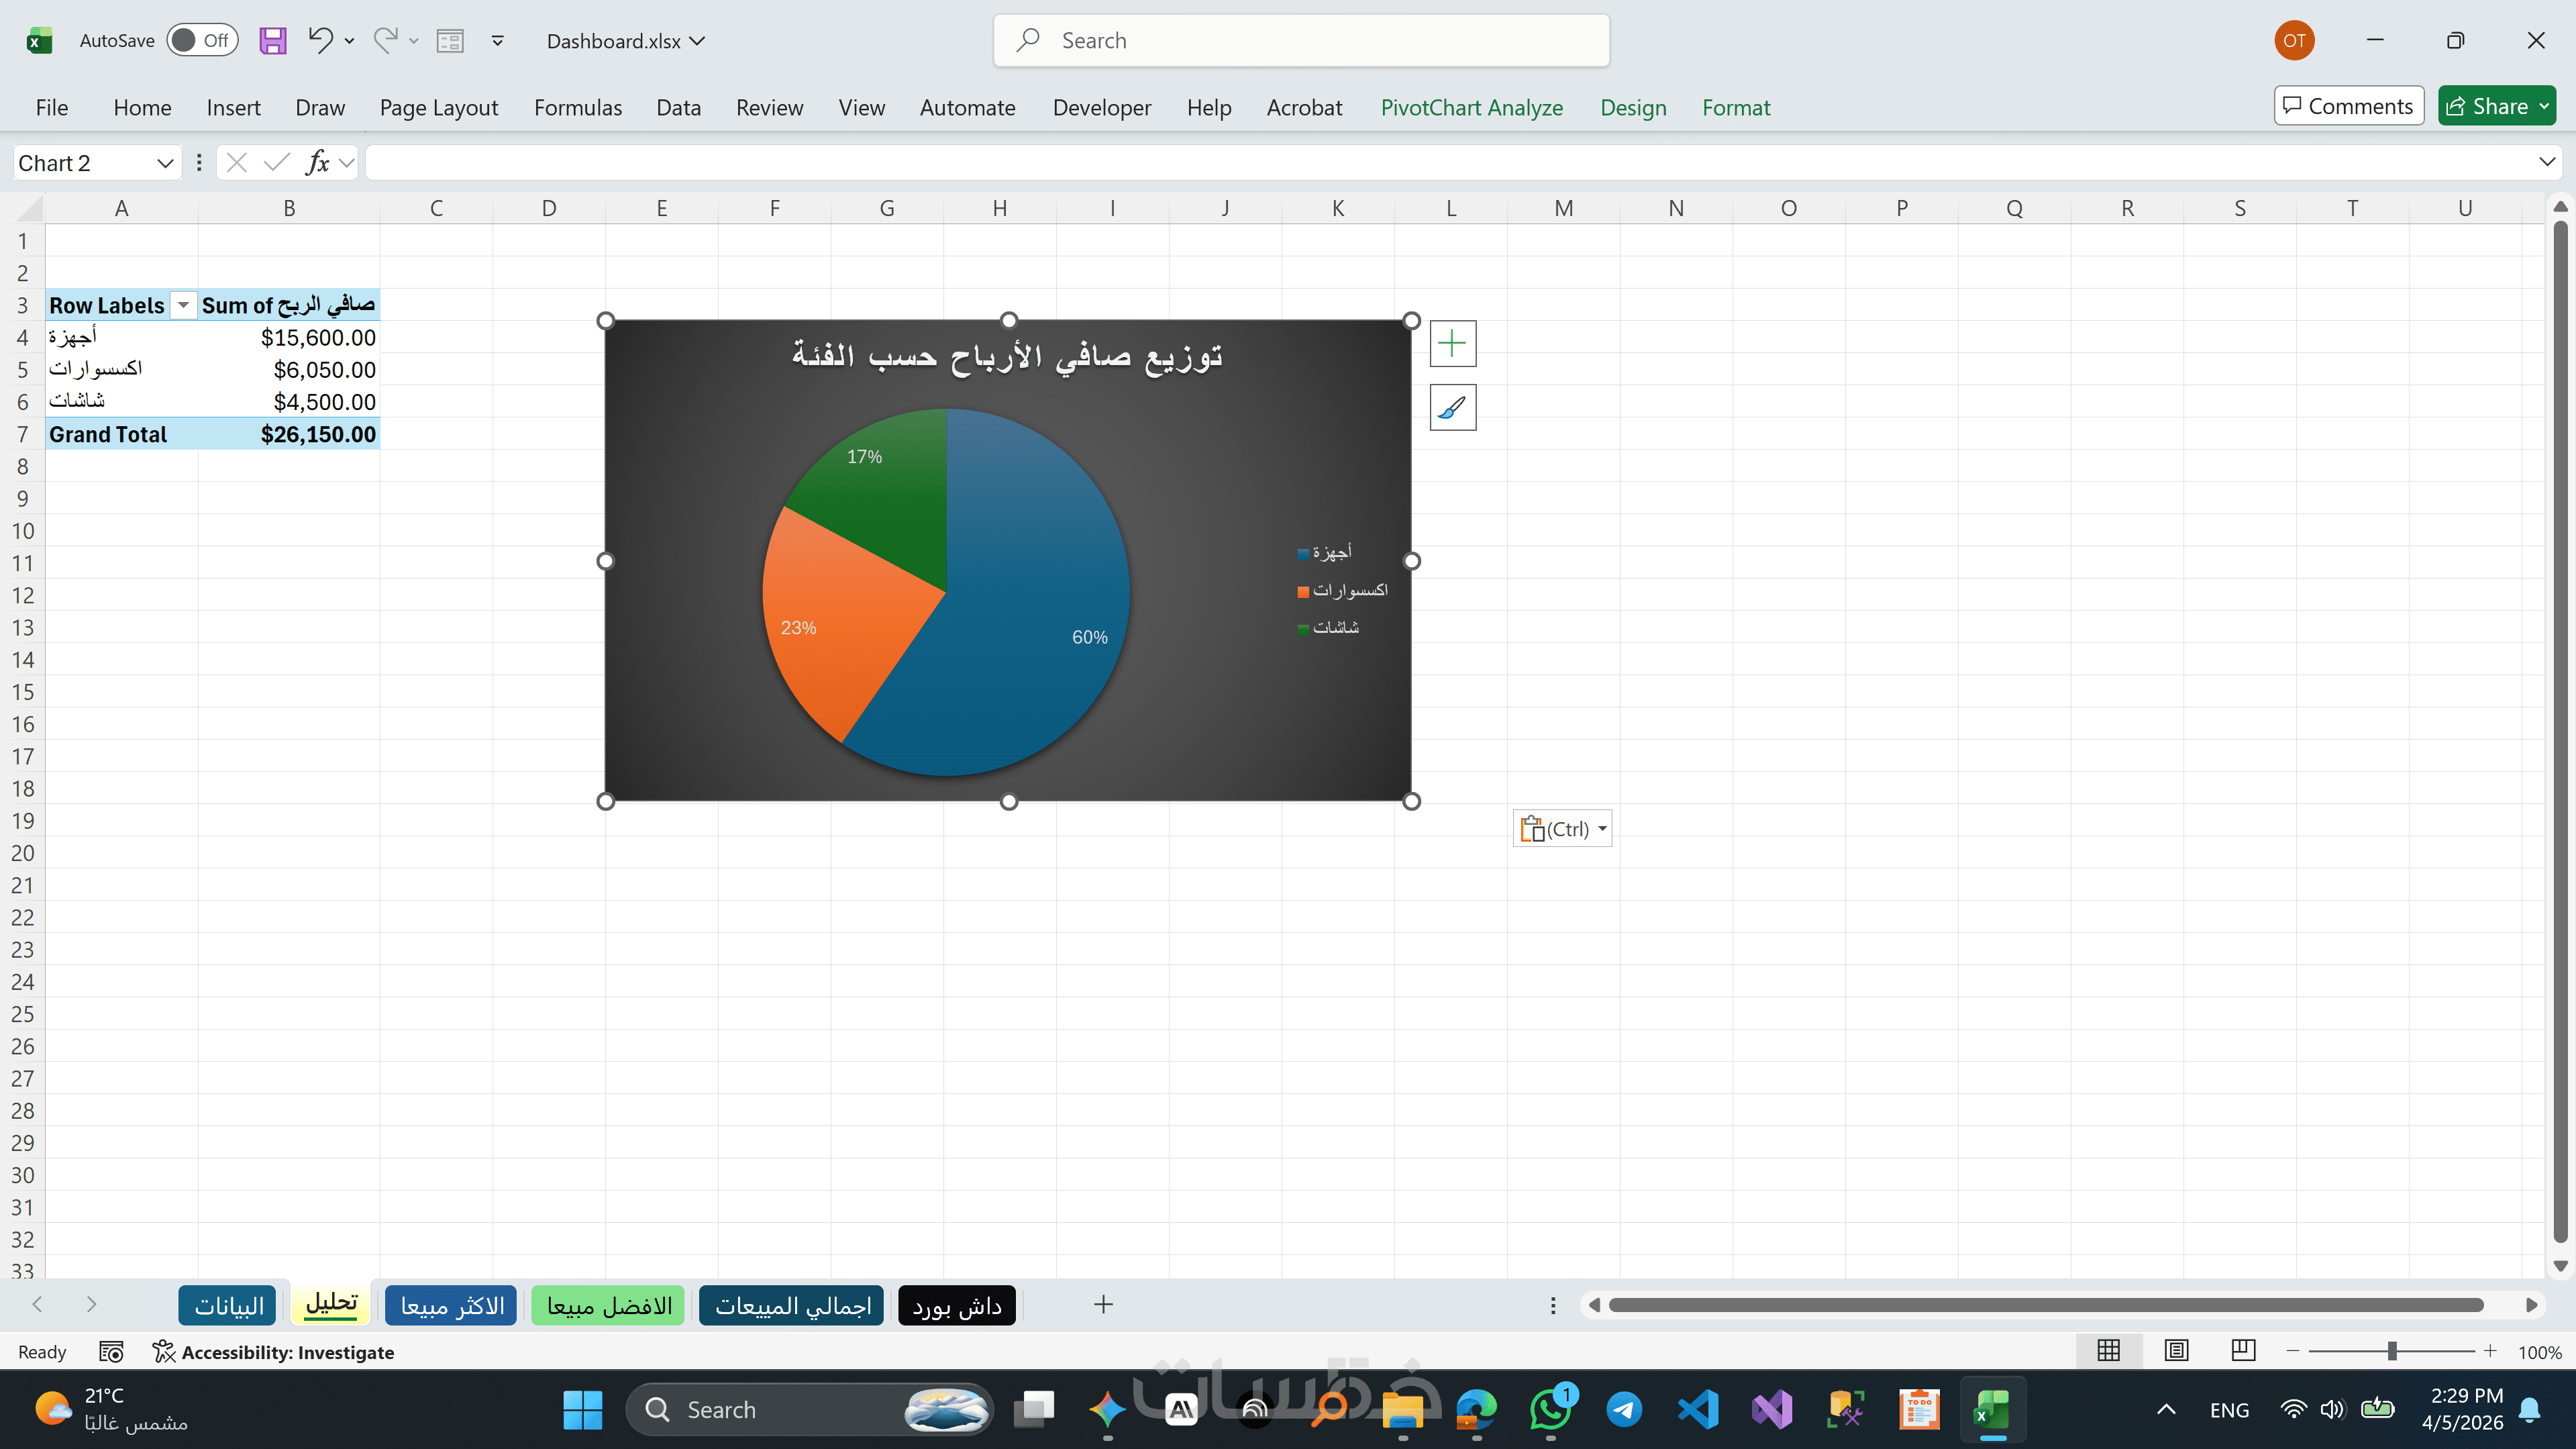The height and width of the screenshot is (1449, 2576).
Task: Open Chart Elements plus button
Action: pos(1452,344)
